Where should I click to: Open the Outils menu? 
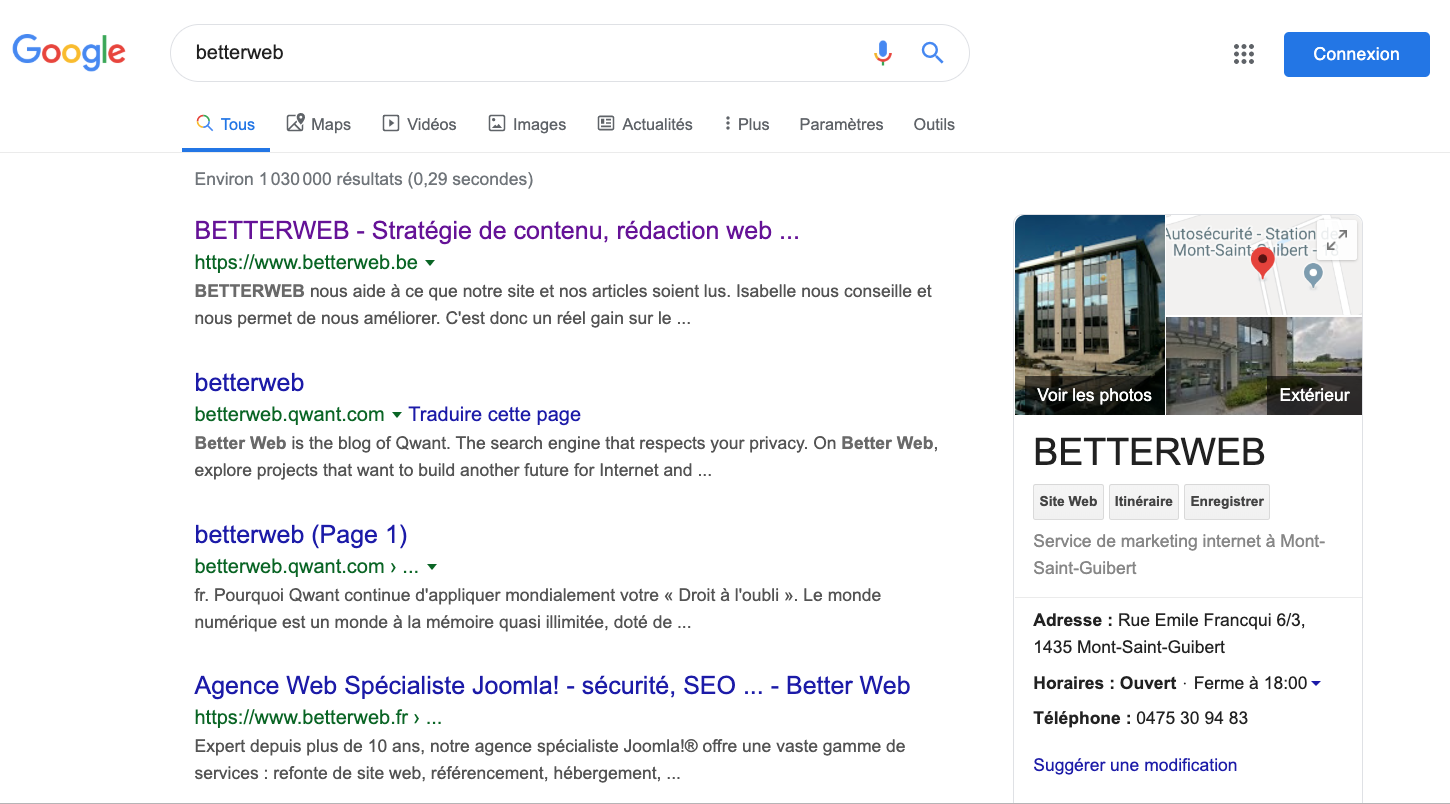click(934, 124)
